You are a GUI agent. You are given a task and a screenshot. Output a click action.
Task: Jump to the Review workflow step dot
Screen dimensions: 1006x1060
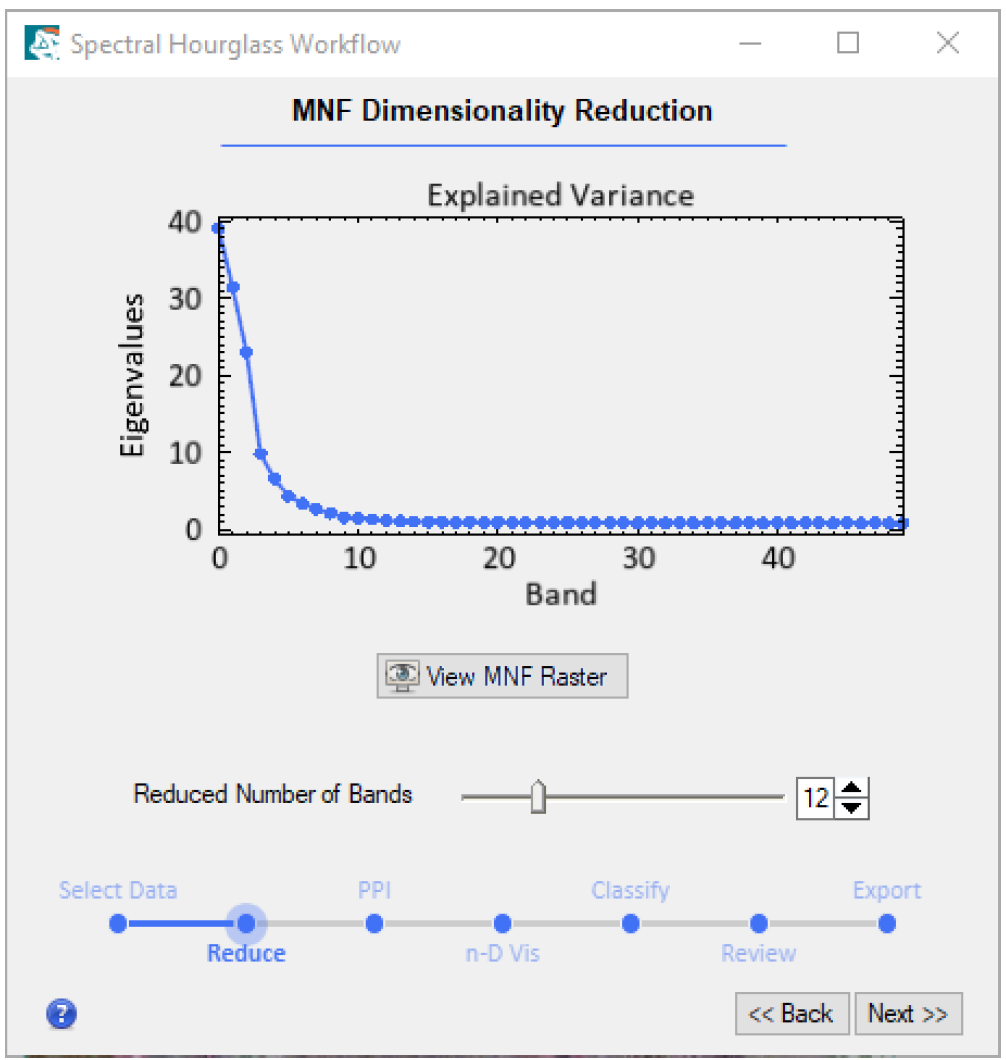click(x=758, y=923)
